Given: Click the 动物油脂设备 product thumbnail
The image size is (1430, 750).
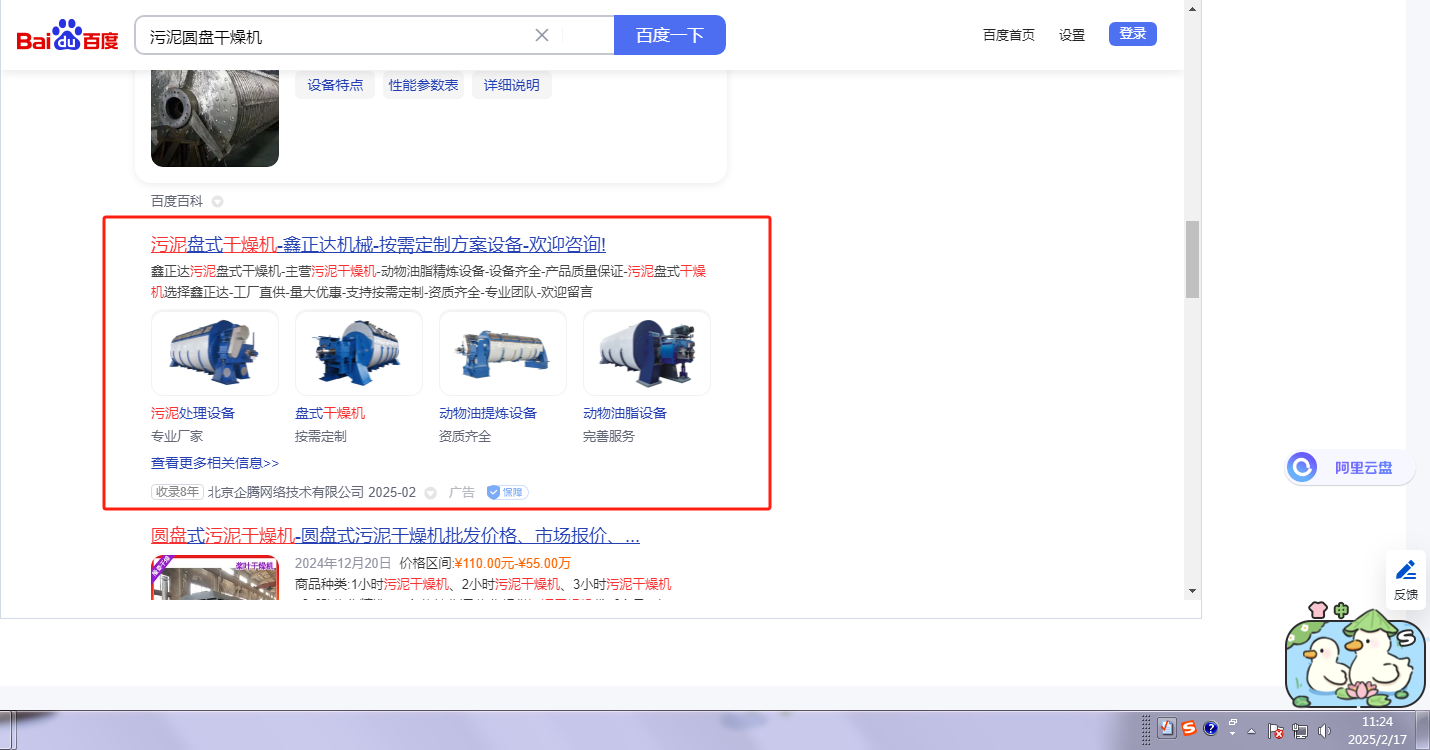Looking at the screenshot, I should [x=647, y=353].
